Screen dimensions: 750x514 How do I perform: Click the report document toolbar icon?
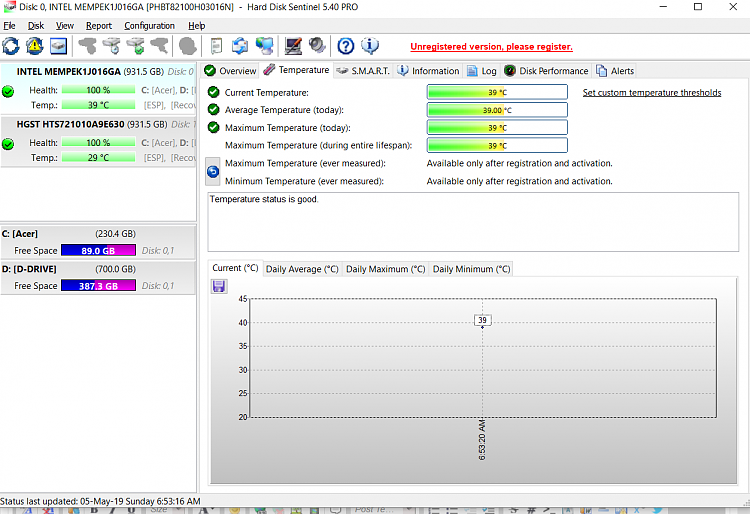point(216,46)
